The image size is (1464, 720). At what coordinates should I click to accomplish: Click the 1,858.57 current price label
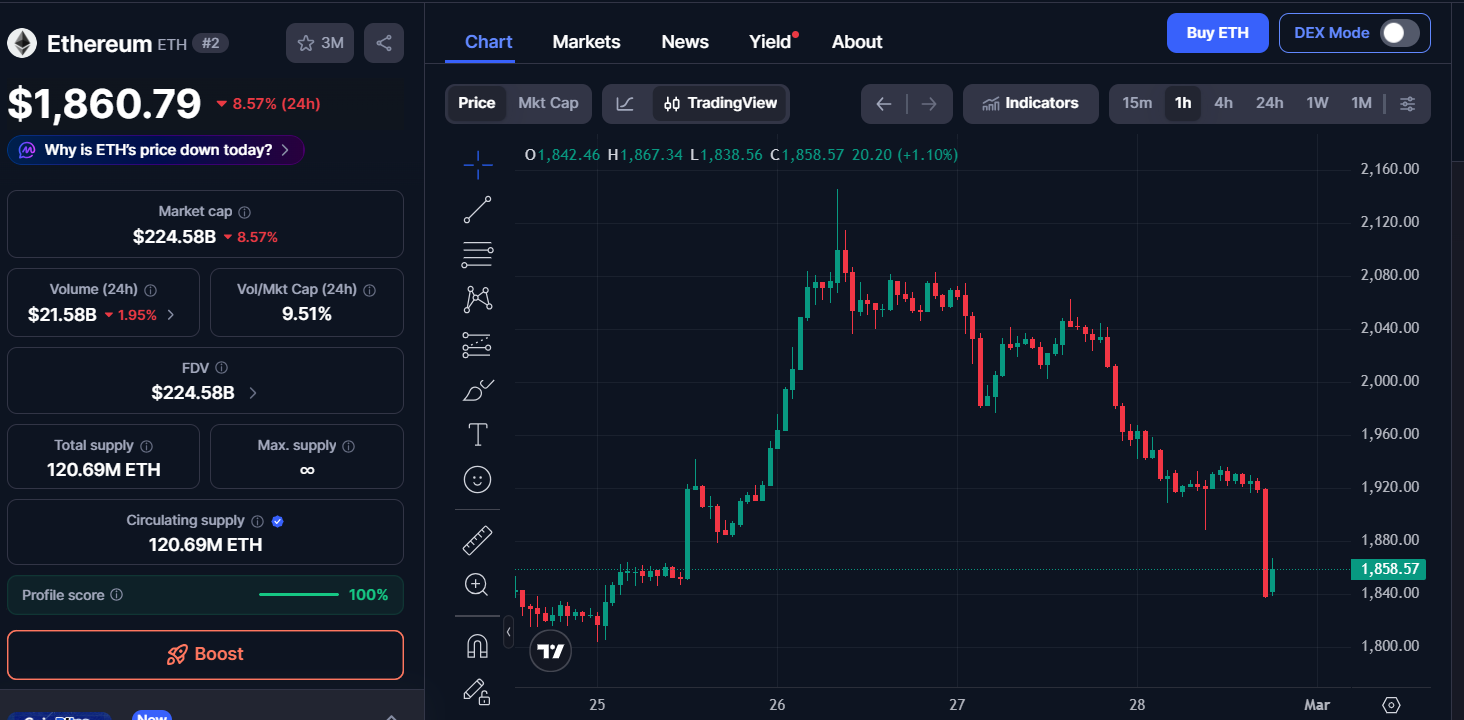[1388, 569]
